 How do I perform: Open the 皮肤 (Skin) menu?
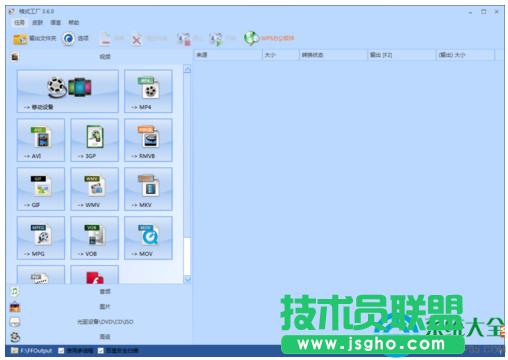pos(37,22)
